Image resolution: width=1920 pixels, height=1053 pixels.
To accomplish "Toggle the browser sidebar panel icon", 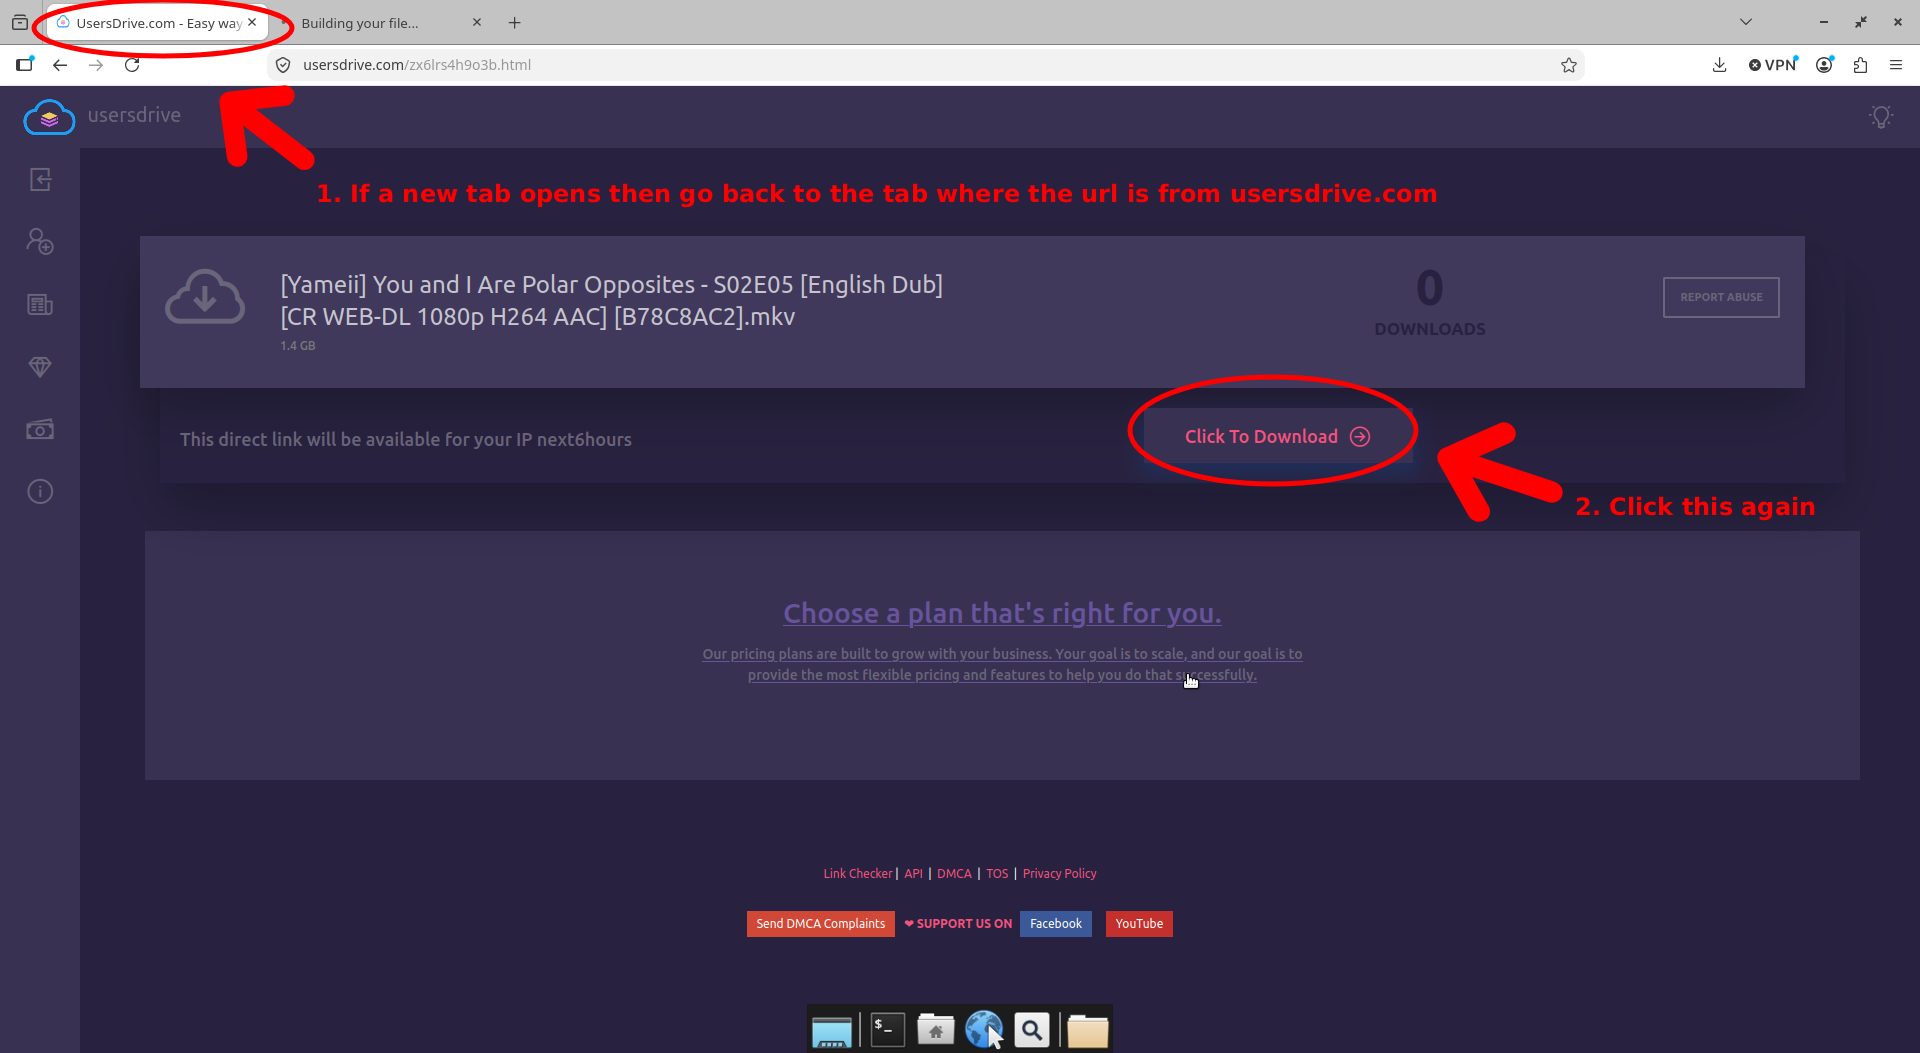I will coord(24,65).
